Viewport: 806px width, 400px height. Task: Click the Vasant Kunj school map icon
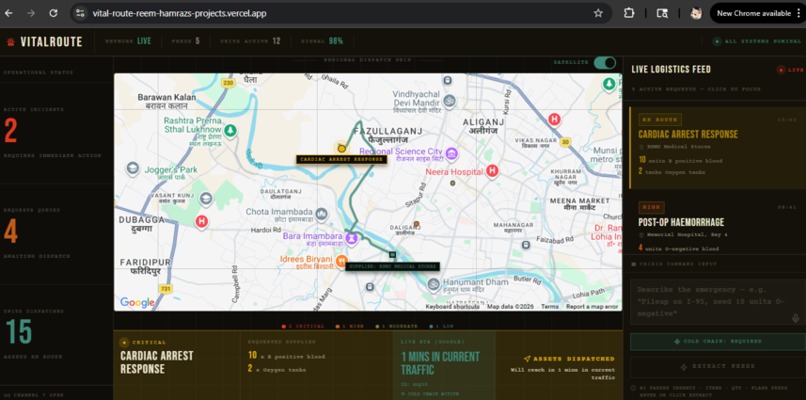point(206,197)
